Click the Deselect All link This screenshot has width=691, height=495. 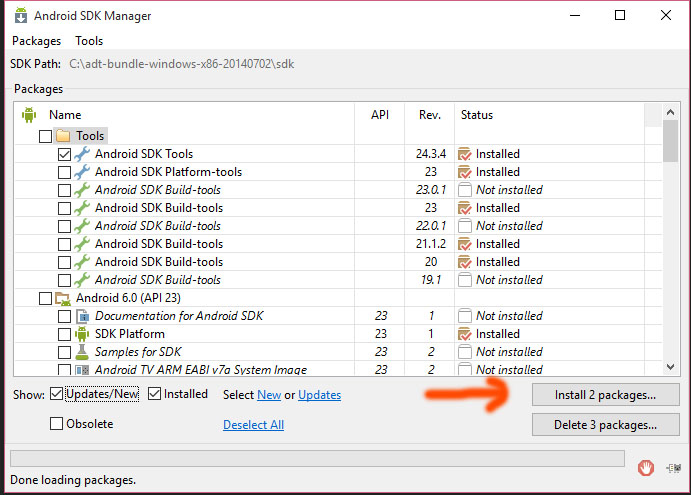pos(253,425)
